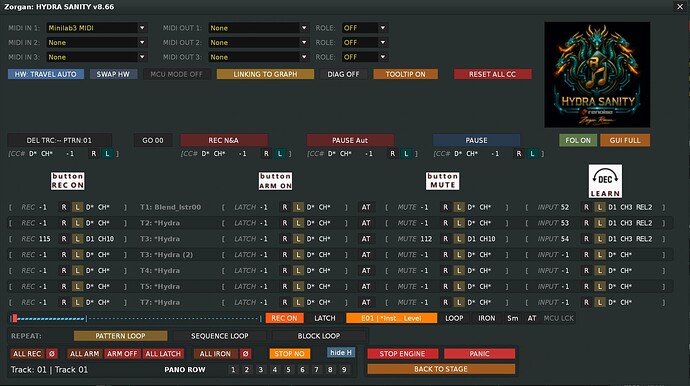Click the E01 *Inst... Level orange field
690x386 pixels.
[x=392, y=318]
